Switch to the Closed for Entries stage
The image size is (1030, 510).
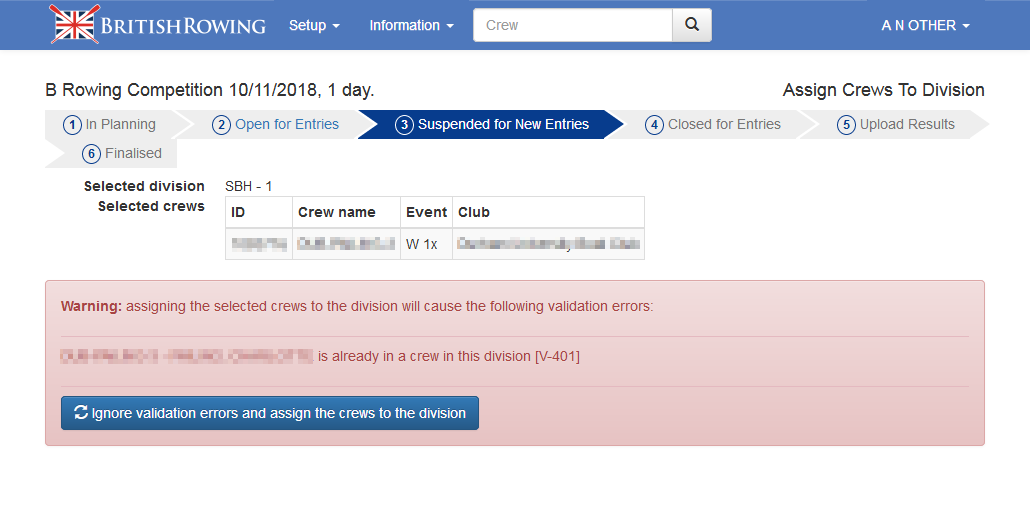click(724, 125)
